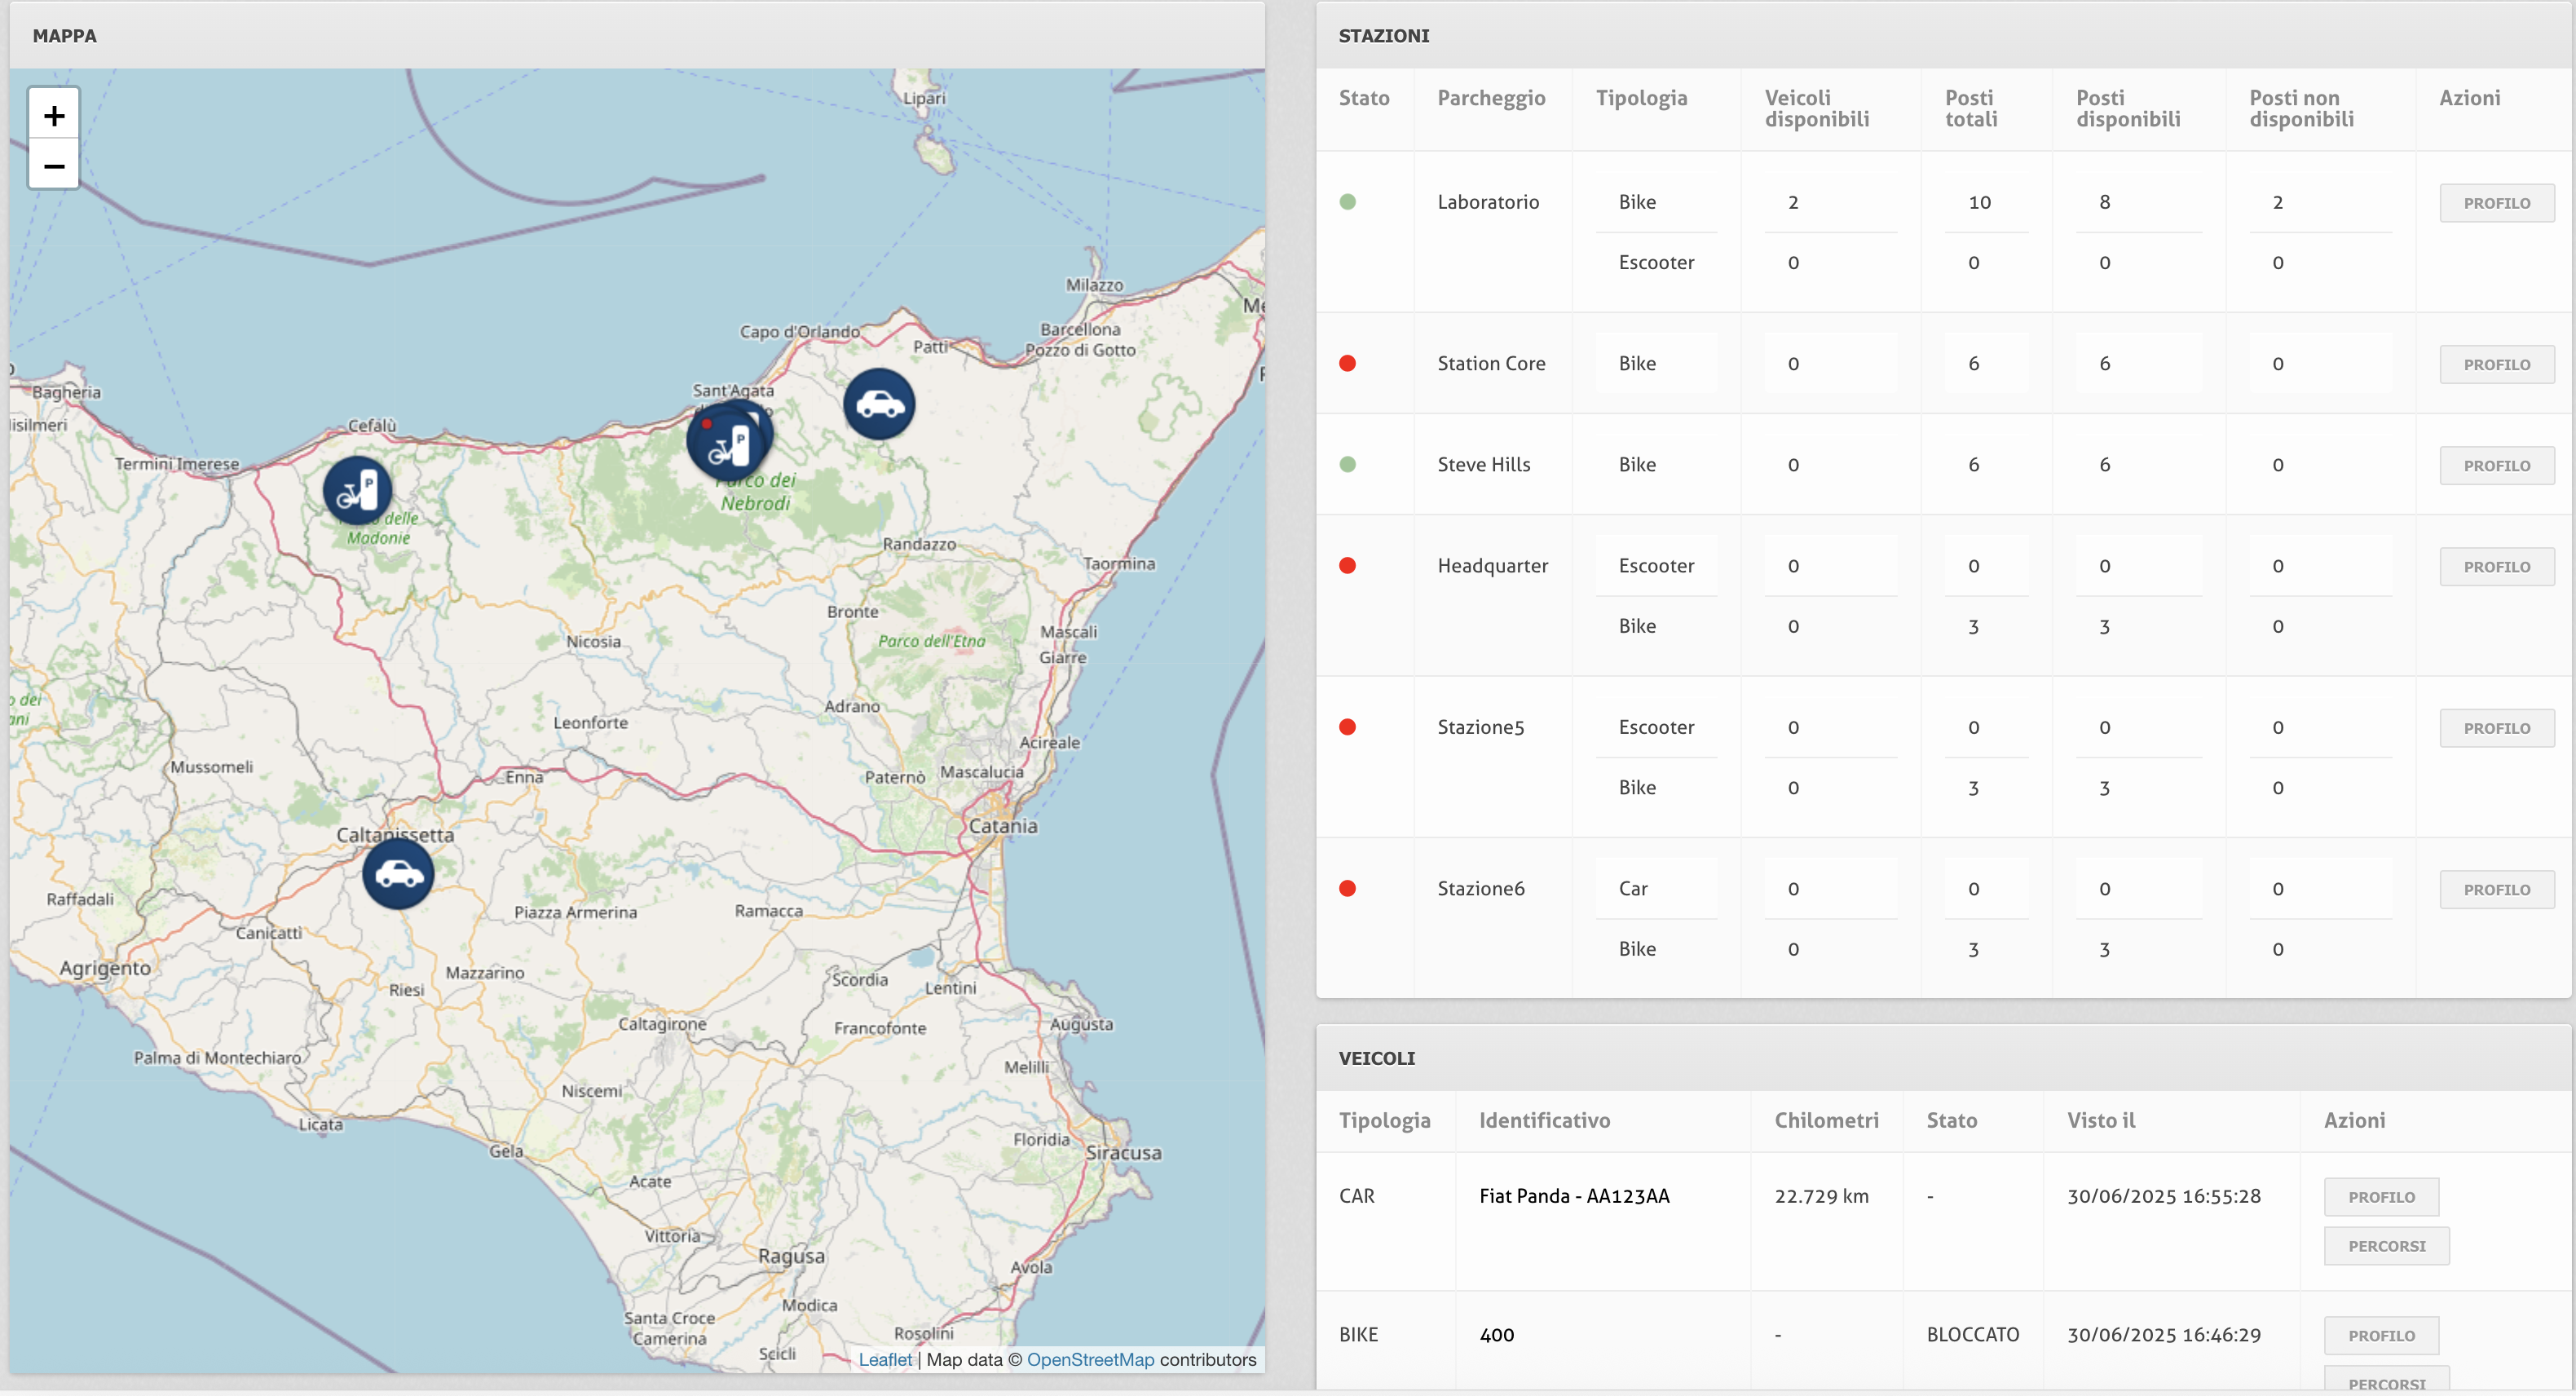Click the BLOCCATO status of bike 400
The height and width of the screenshot is (1396, 2576).
click(x=1972, y=1334)
